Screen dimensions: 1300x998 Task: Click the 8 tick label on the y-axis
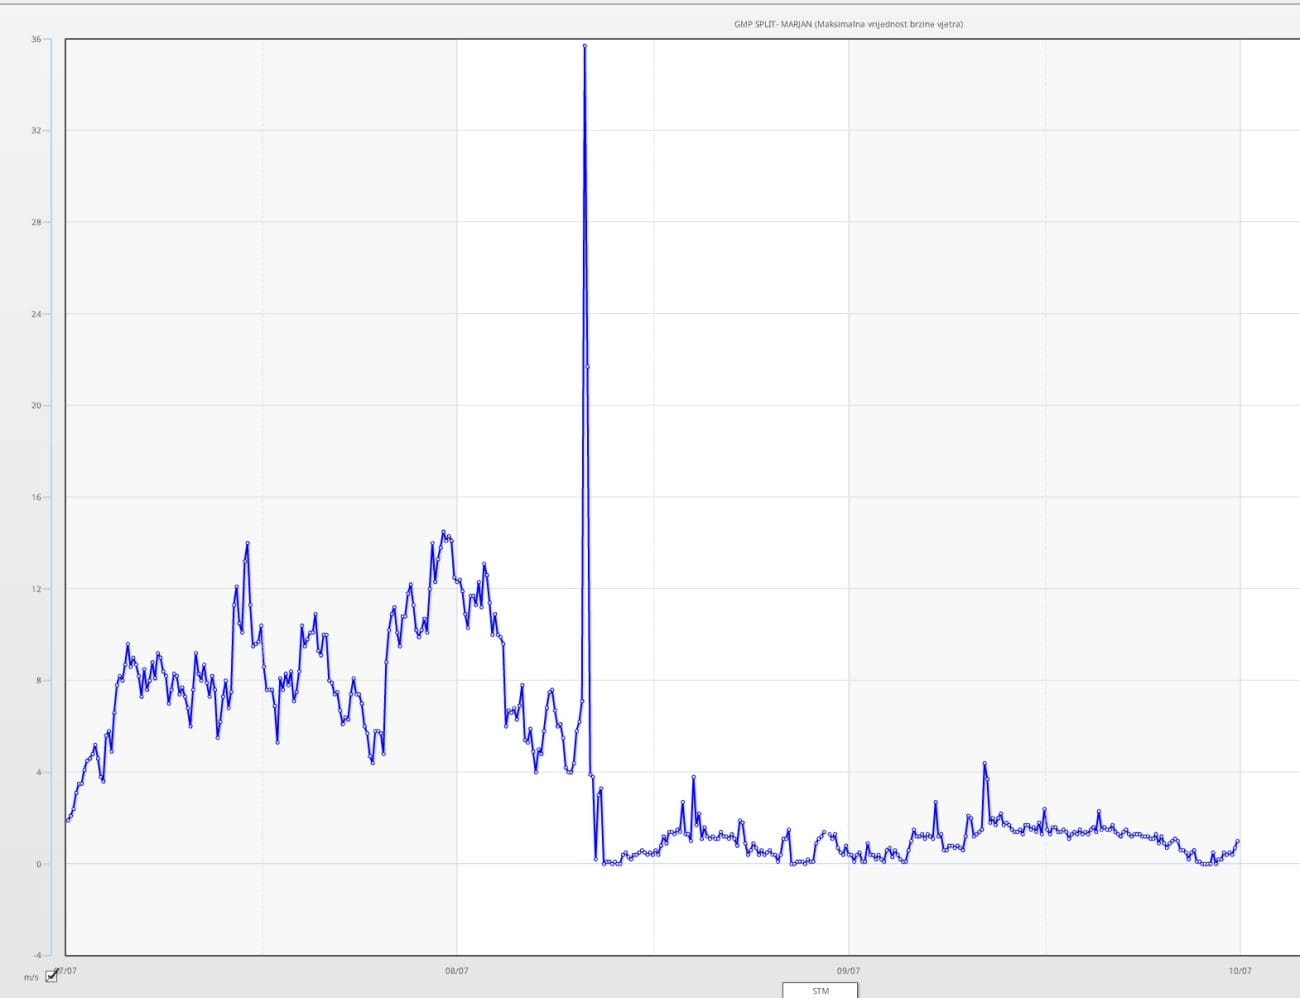(x=38, y=680)
